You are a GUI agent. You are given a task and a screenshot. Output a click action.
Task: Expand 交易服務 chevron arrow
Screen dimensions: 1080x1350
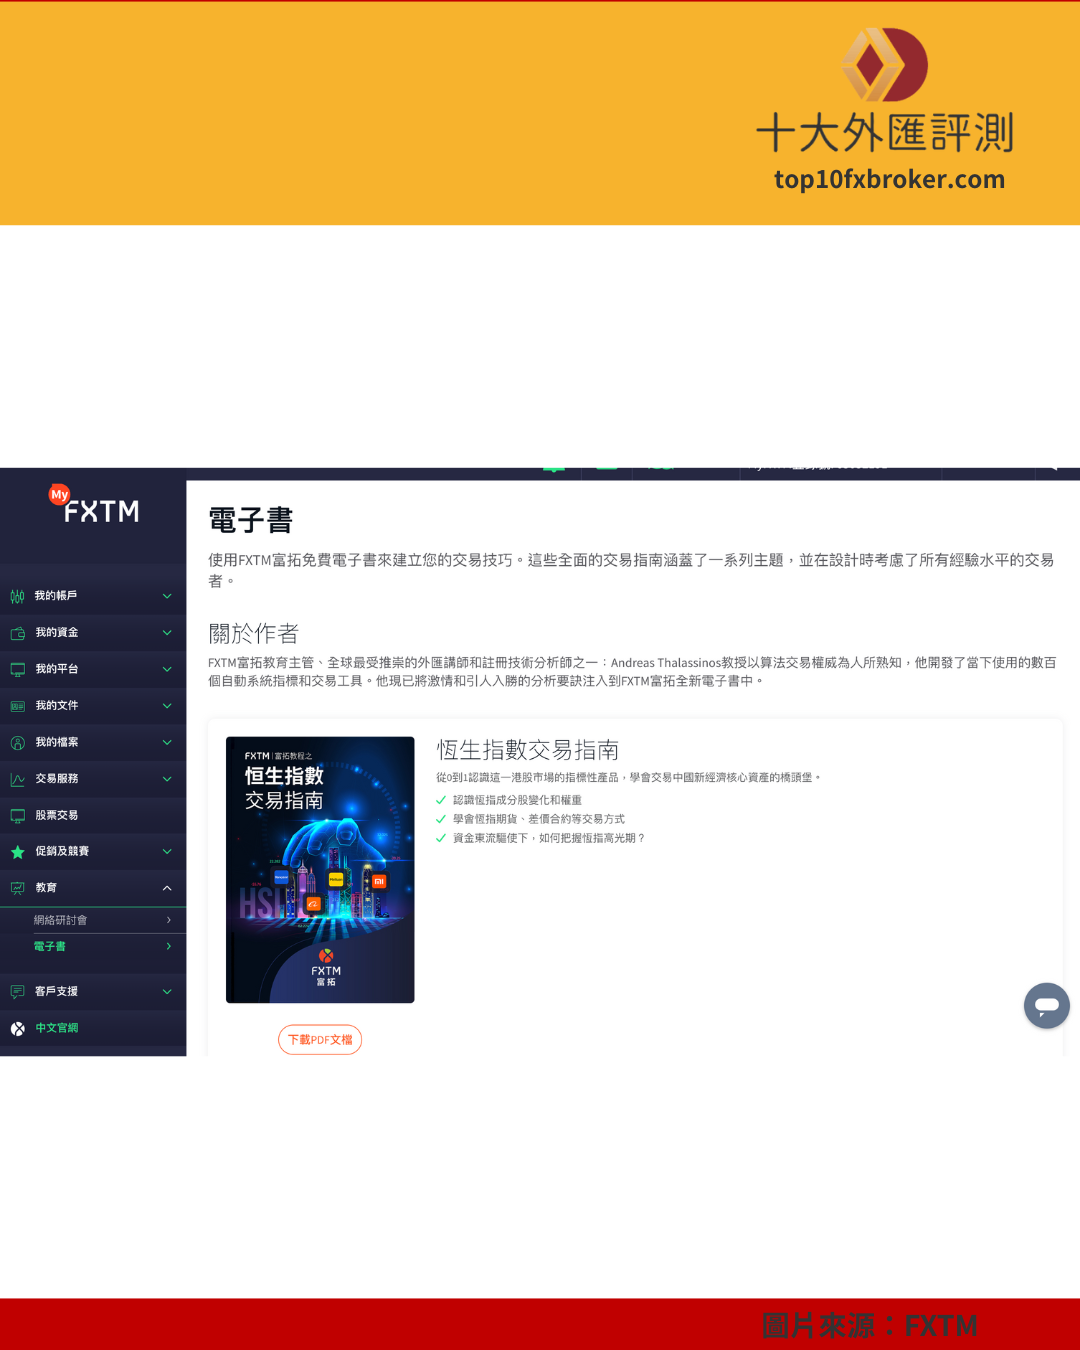click(x=167, y=779)
